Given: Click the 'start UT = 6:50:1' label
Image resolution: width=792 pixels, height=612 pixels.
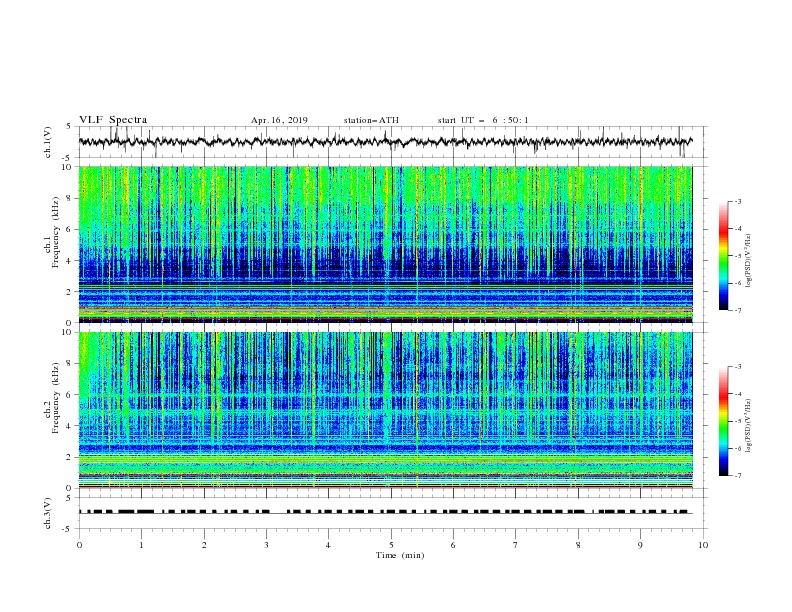Looking at the screenshot, I should 483,120.
